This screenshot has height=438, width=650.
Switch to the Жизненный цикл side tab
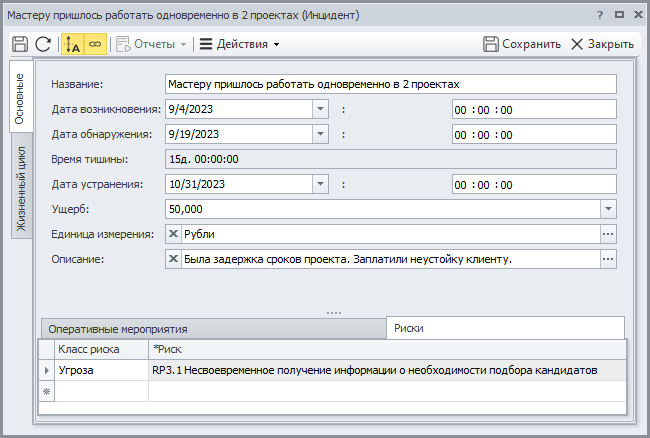(x=19, y=187)
